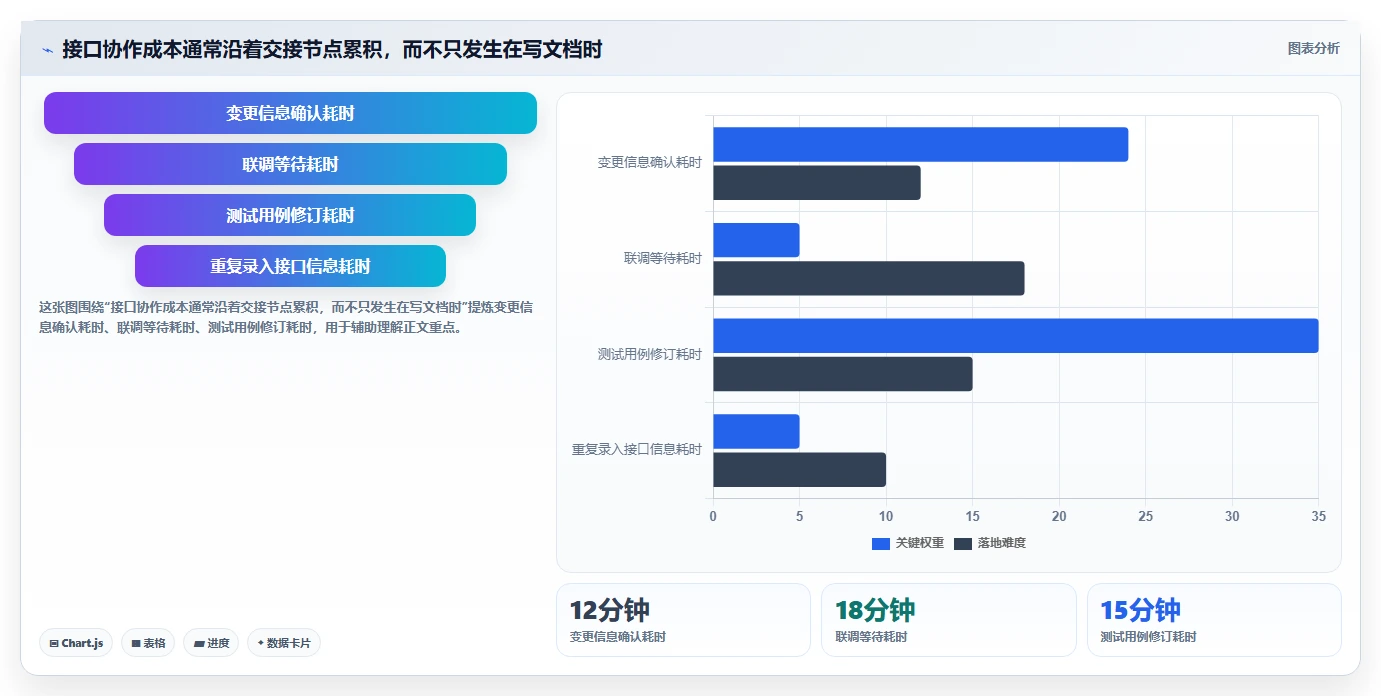Select the 测试用例修订耗时 funnel bar
This screenshot has height=696, width=1381.
pos(290,215)
